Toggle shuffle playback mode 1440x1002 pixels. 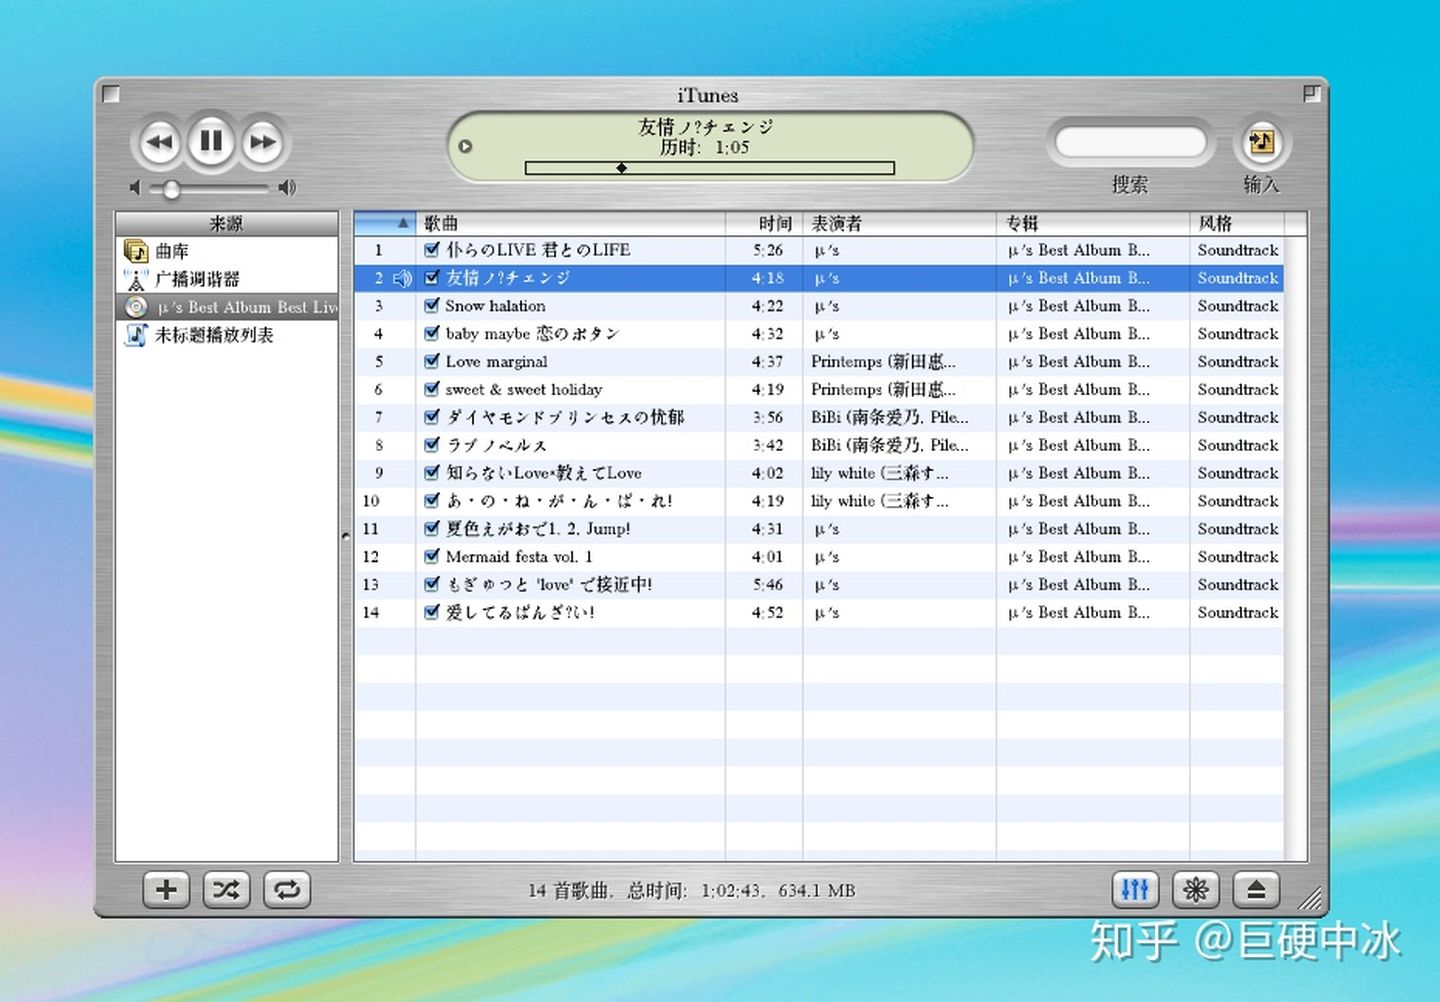coord(226,889)
